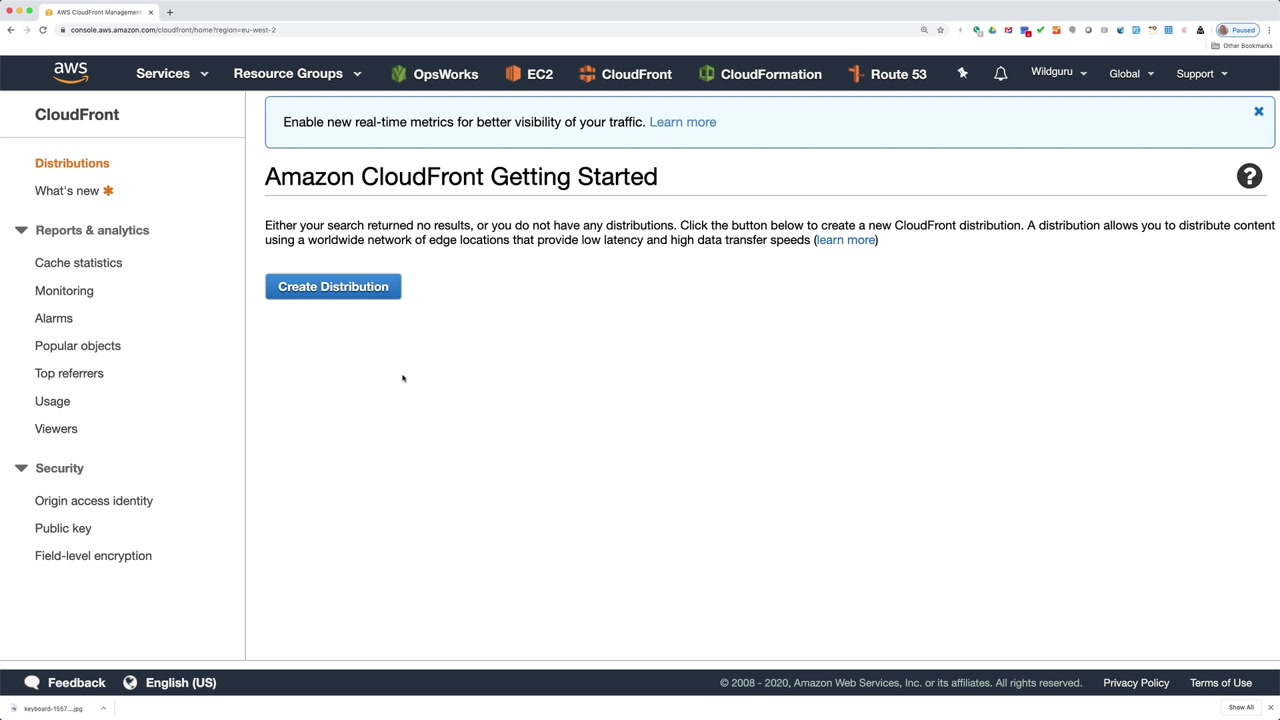Collapse the Security section
The image size is (1280, 720).
(x=21, y=468)
